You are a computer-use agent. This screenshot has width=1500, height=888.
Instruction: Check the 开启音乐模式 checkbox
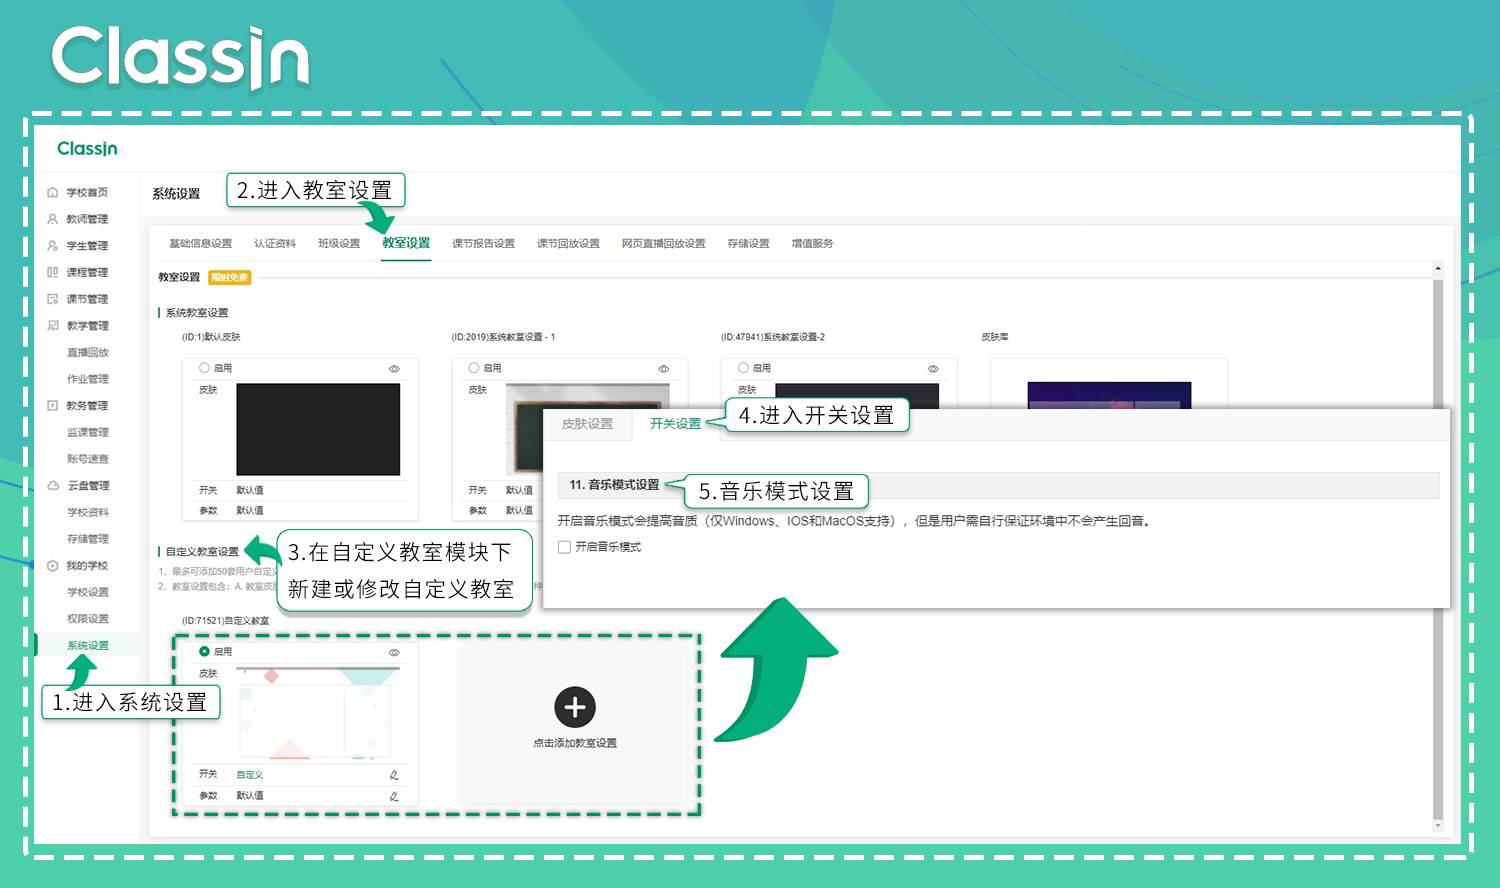click(564, 547)
